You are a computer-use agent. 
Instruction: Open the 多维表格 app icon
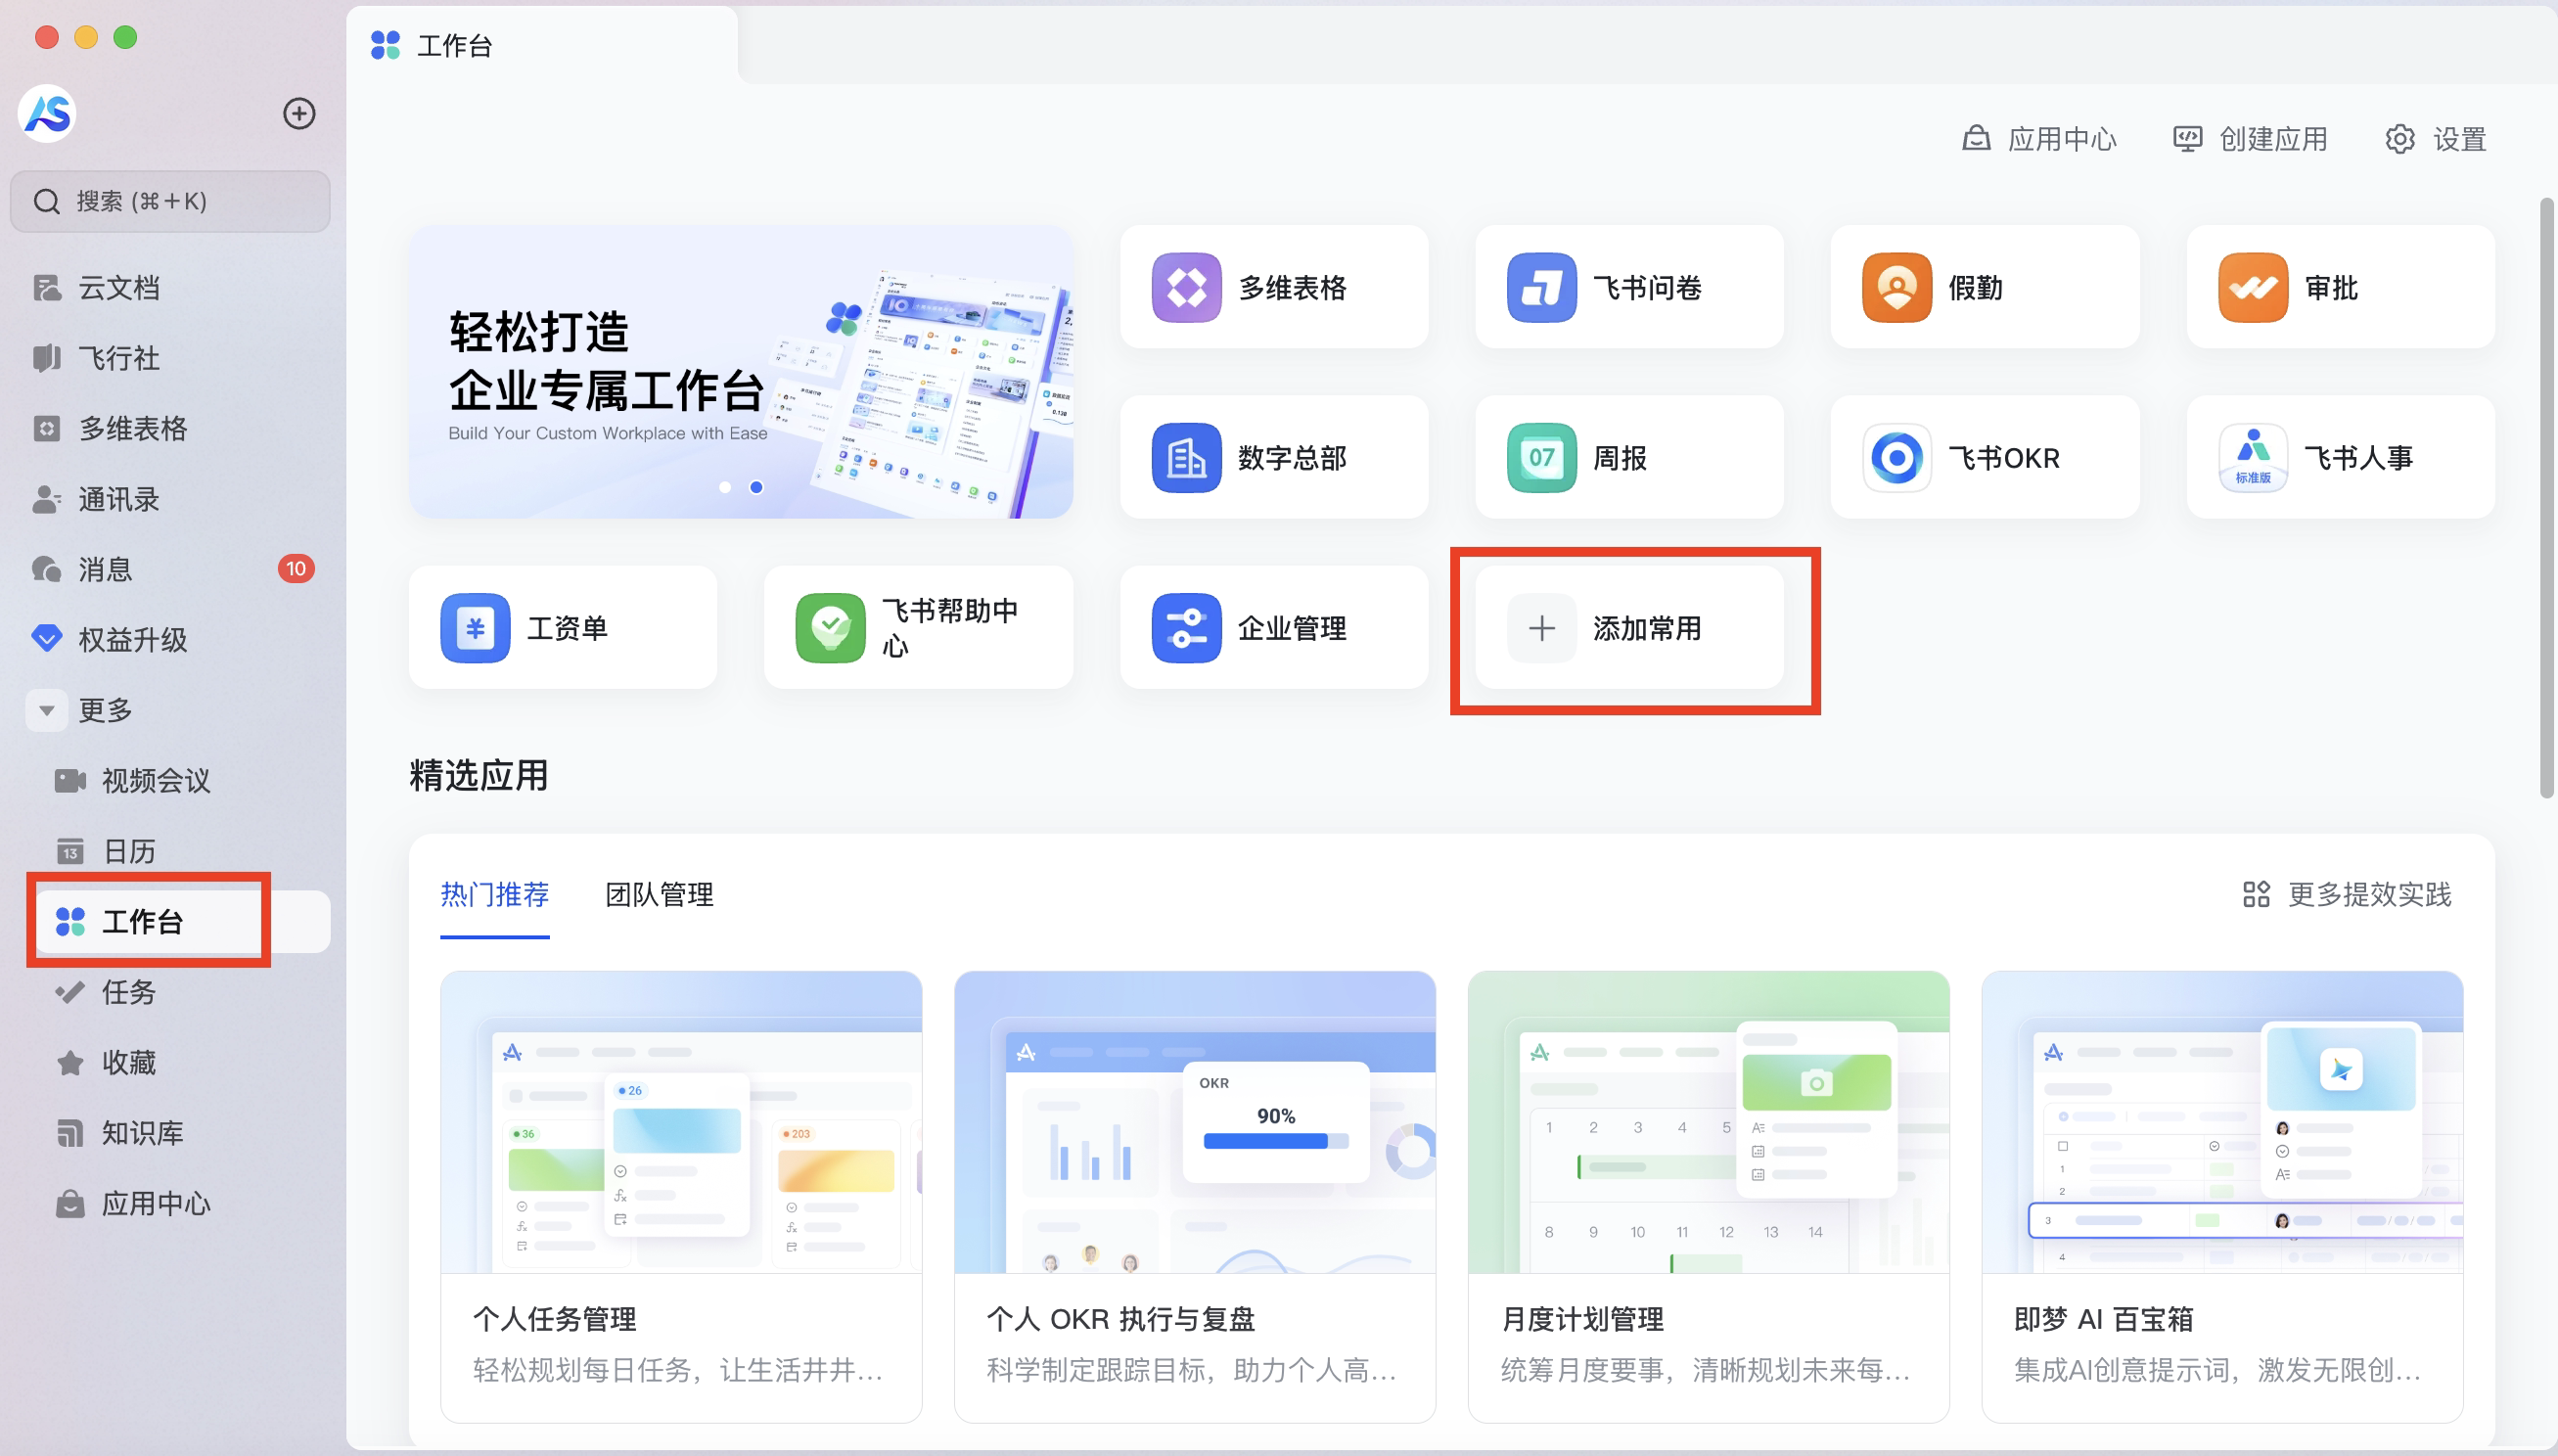1186,288
